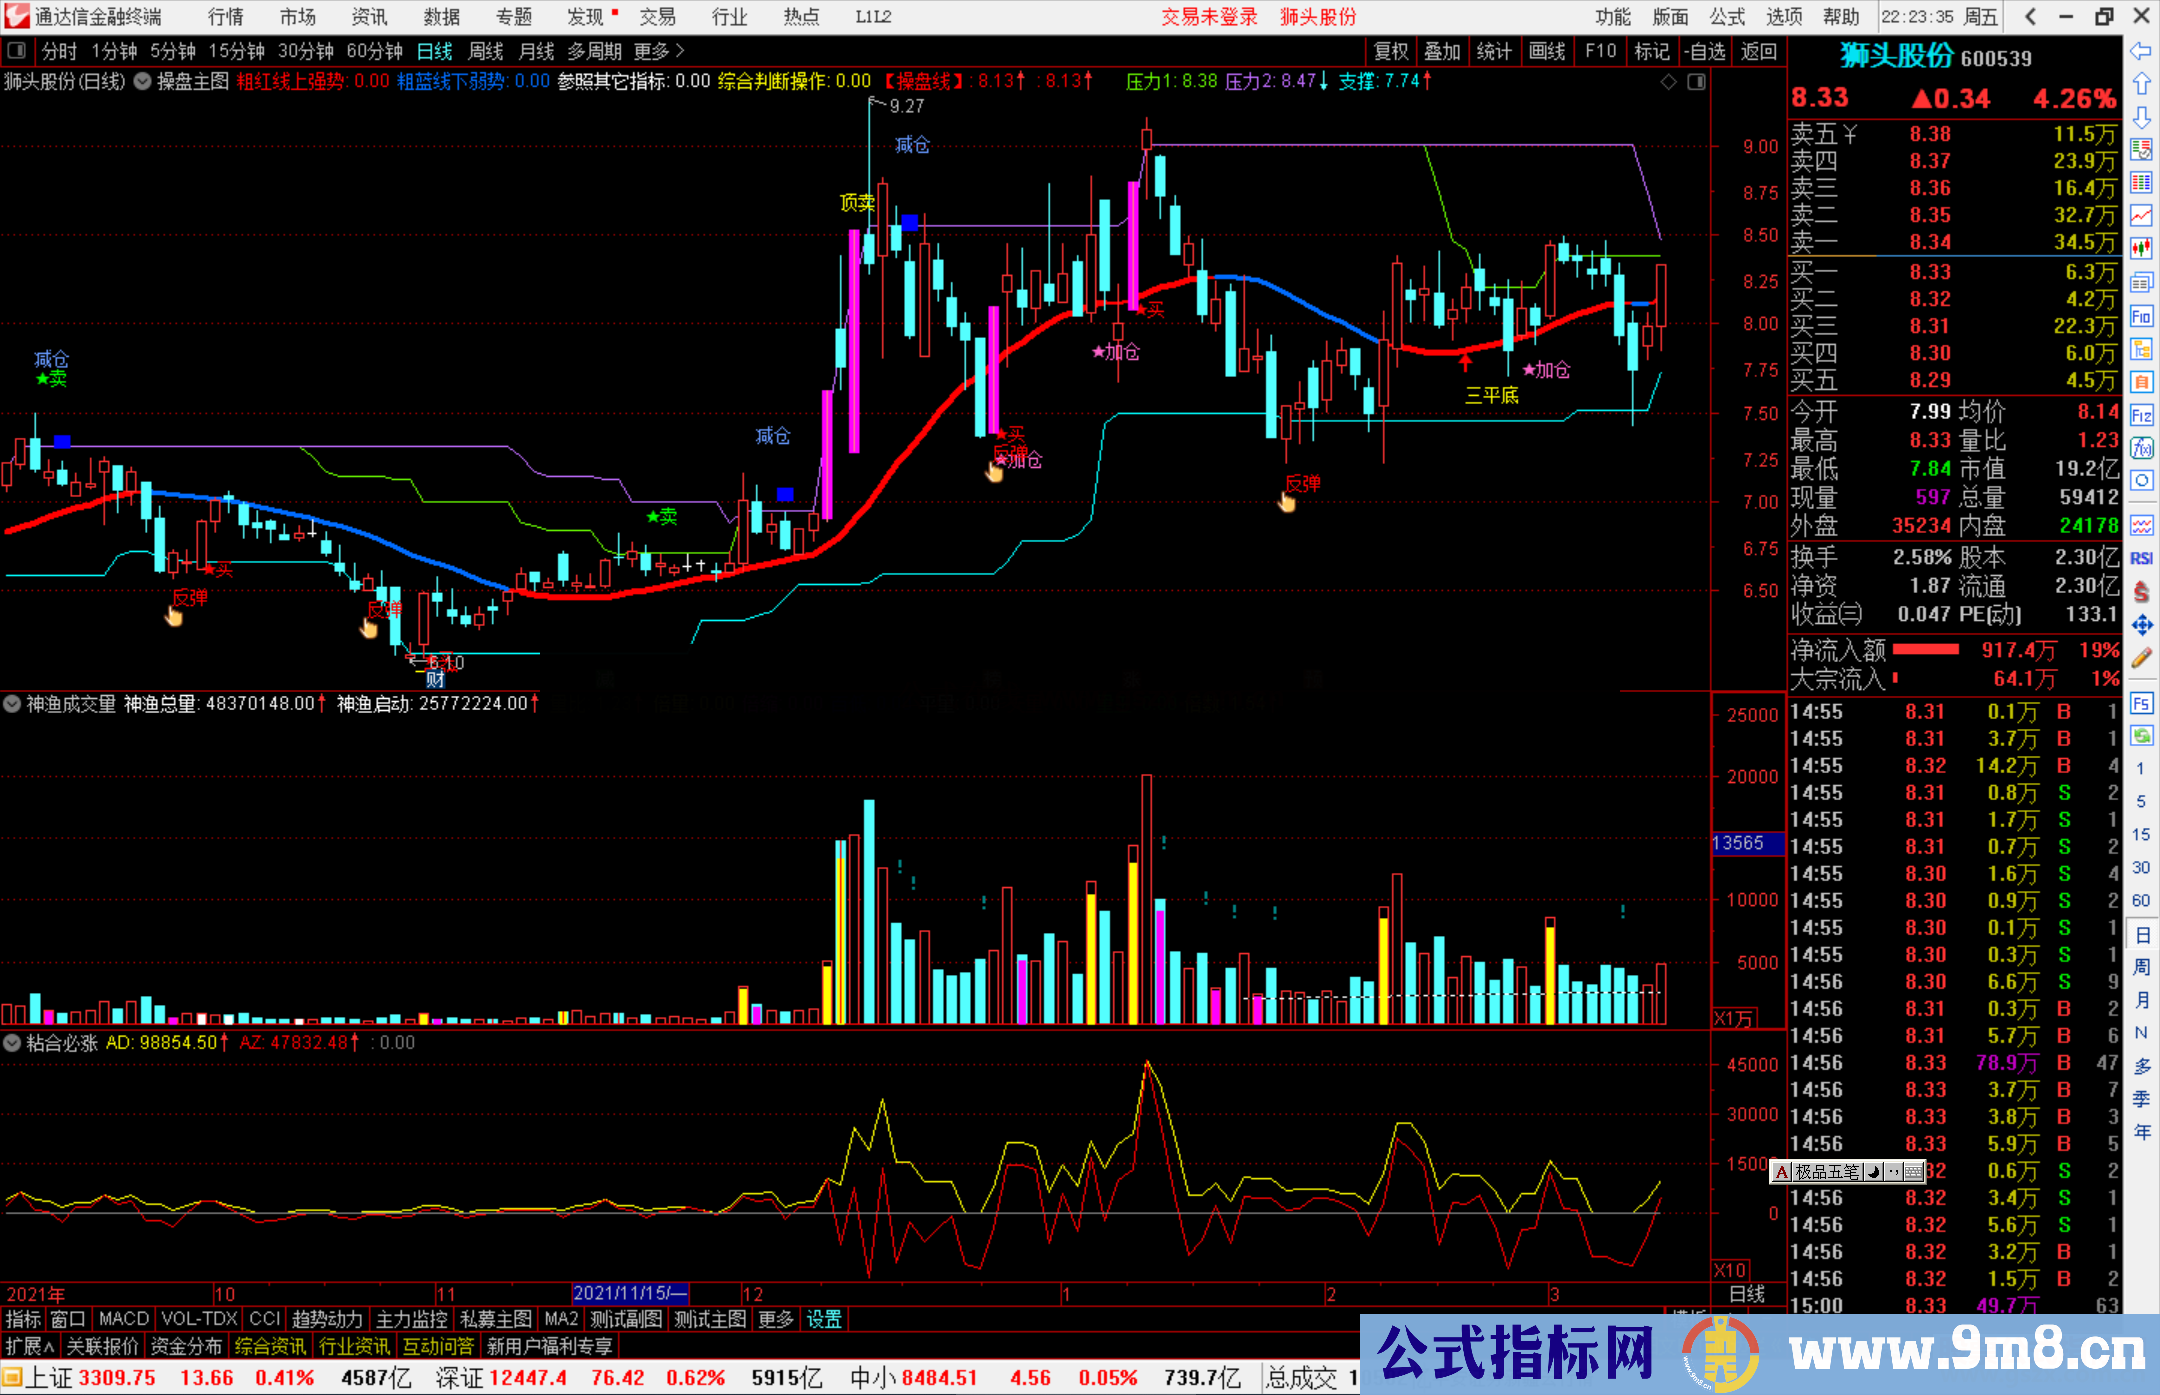
Task: Click the candlestick chart icon in sidebar
Action: tap(2141, 248)
